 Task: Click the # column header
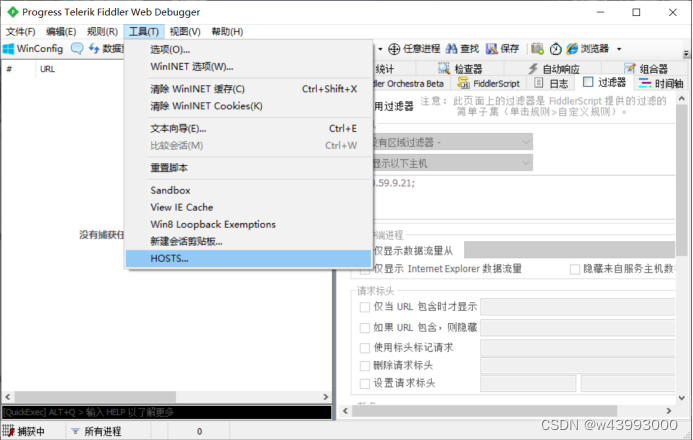coord(9,69)
